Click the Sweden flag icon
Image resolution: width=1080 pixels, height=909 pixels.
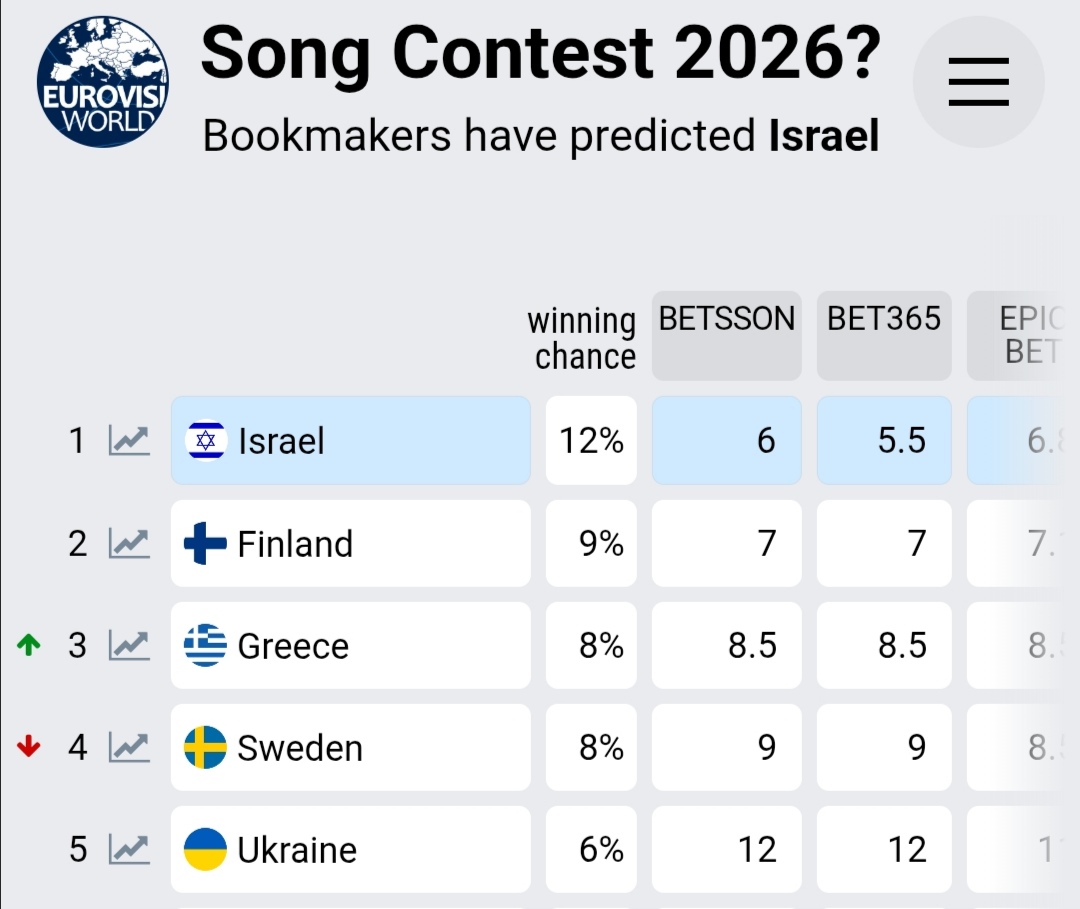206,747
